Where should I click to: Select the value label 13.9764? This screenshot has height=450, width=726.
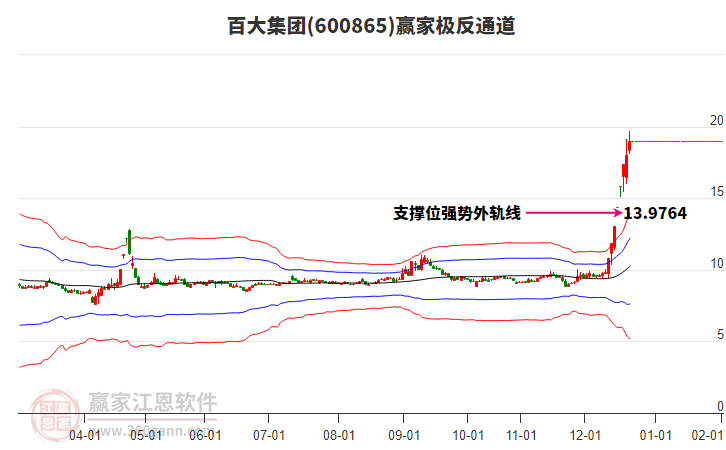point(655,213)
